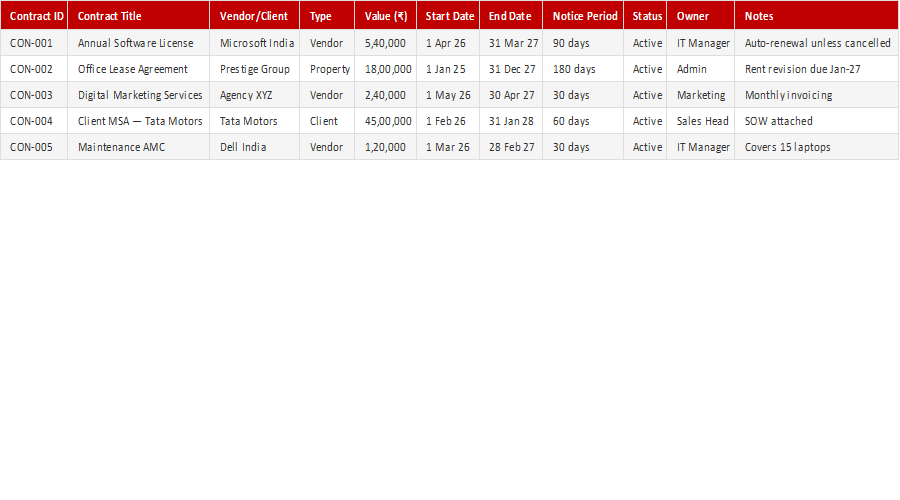Select the Notes column header
900x500 pixels.
[x=816, y=15]
